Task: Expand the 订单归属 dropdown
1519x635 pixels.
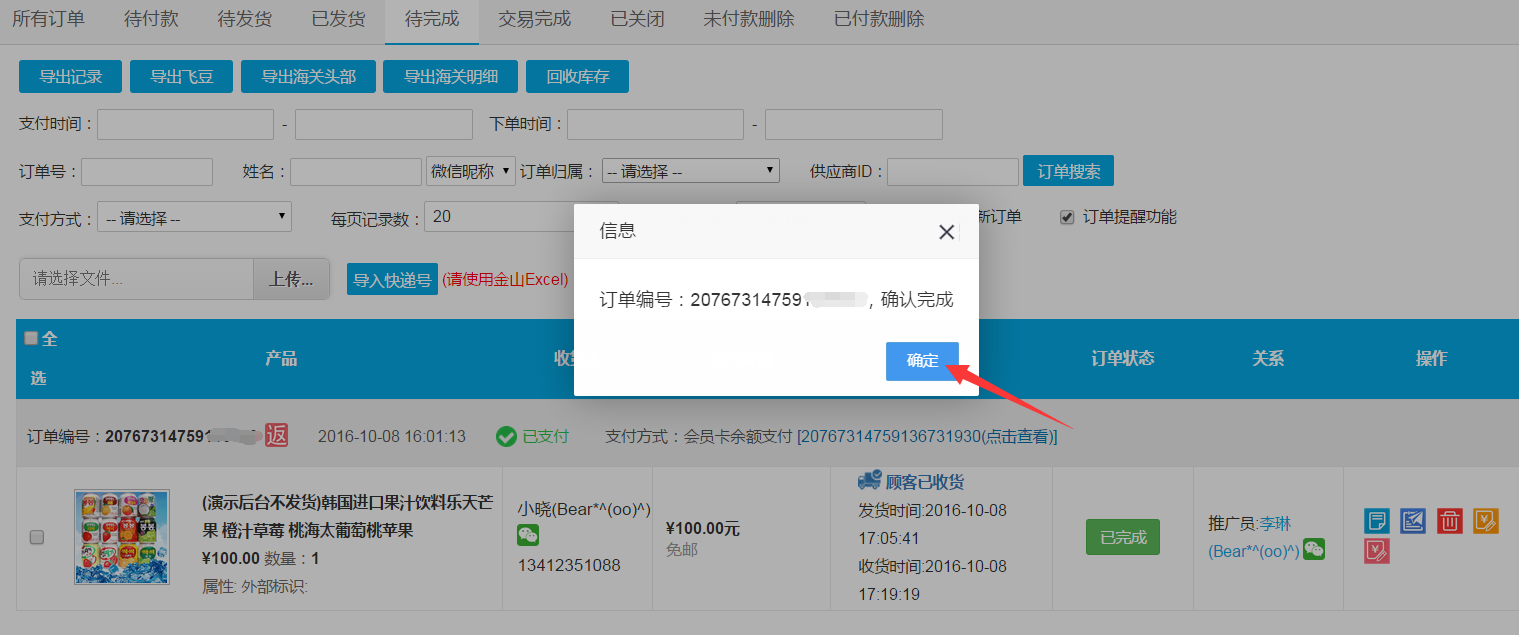Action: click(690, 171)
